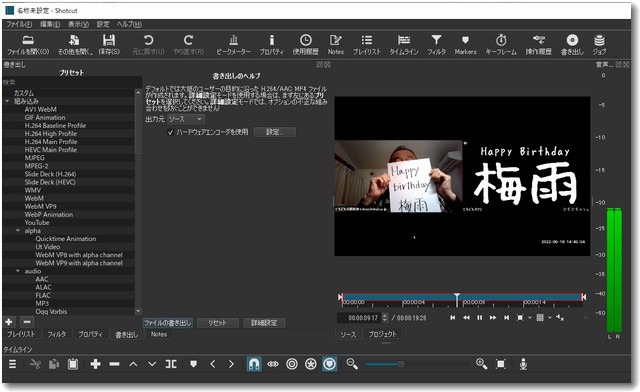Lift clip with timeline up-chevron icon
This screenshot has height=392, width=640.
point(133,364)
